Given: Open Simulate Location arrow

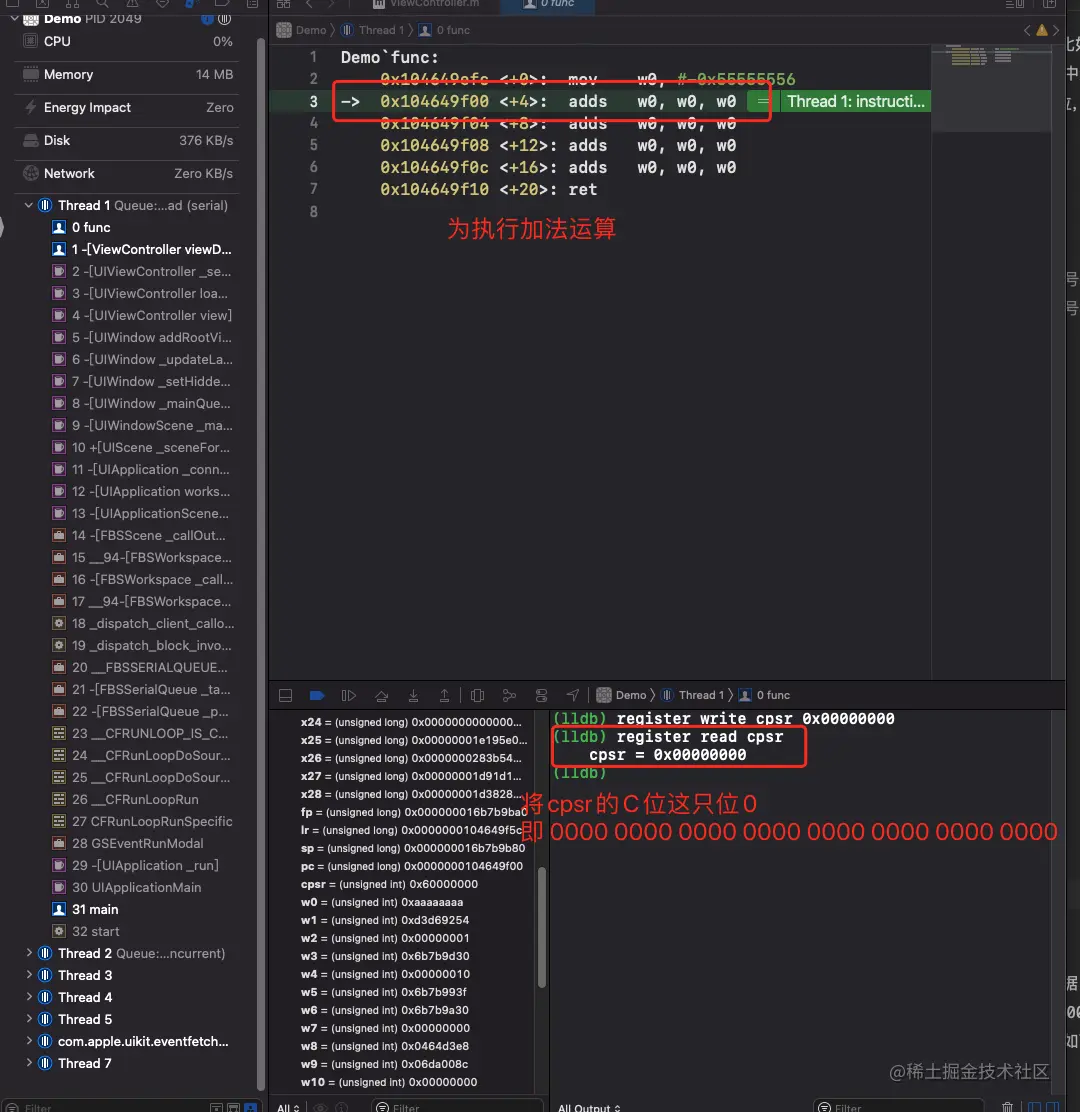Looking at the screenshot, I should (x=572, y=696).
